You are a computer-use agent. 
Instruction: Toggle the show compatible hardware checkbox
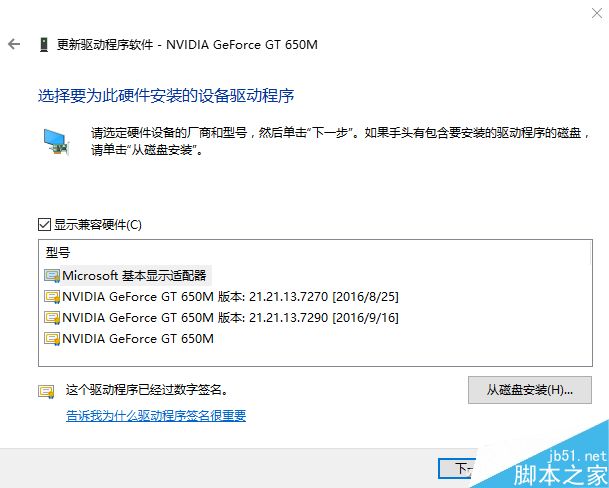[x=44, y=225]
